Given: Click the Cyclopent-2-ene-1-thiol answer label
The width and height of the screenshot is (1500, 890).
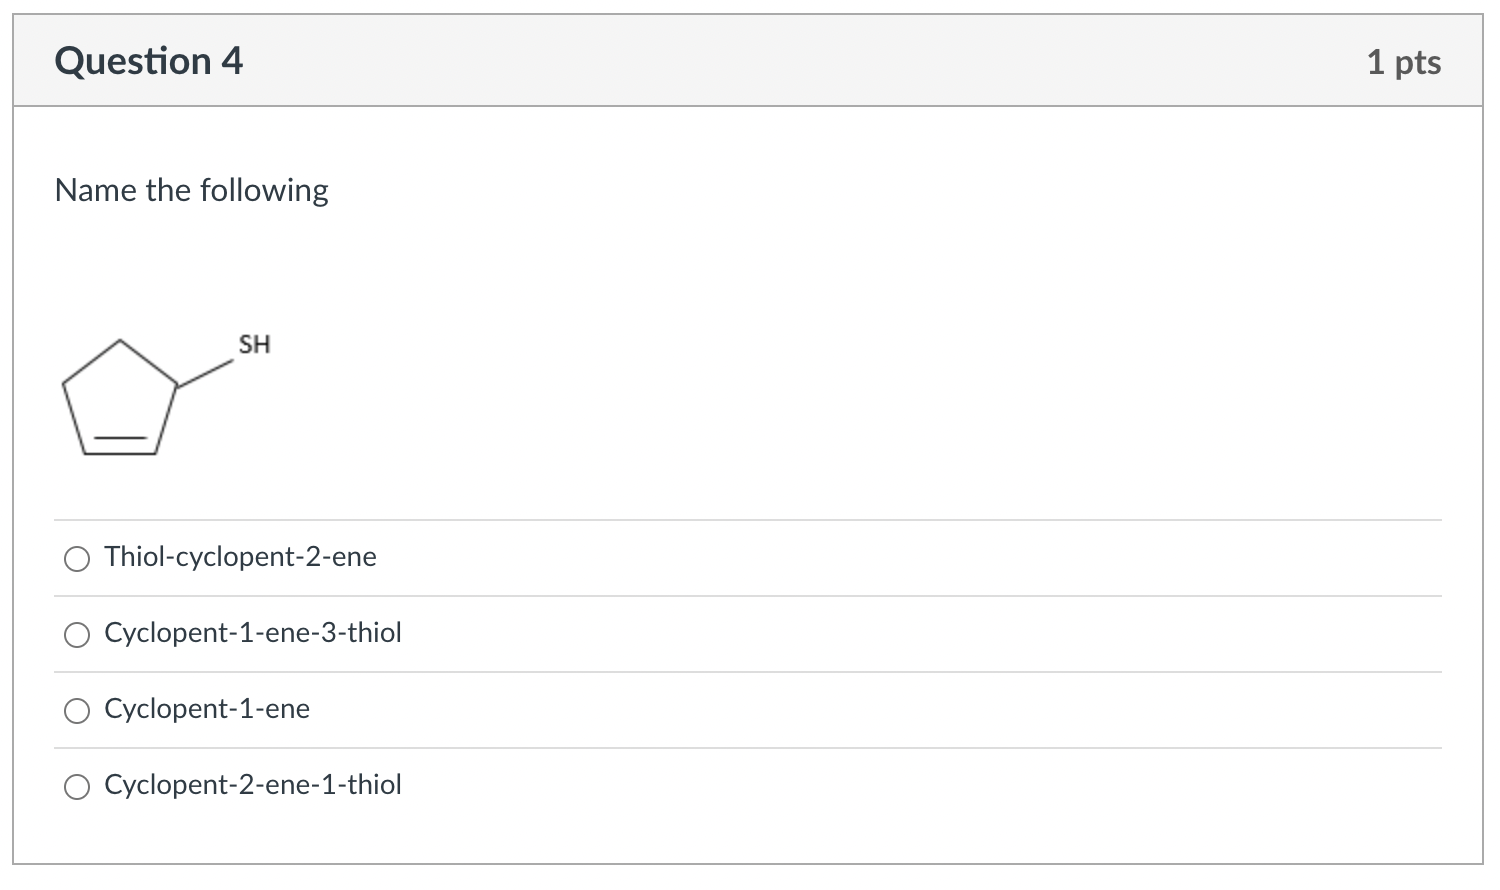Looking at the screenshot, I should 253,785.
